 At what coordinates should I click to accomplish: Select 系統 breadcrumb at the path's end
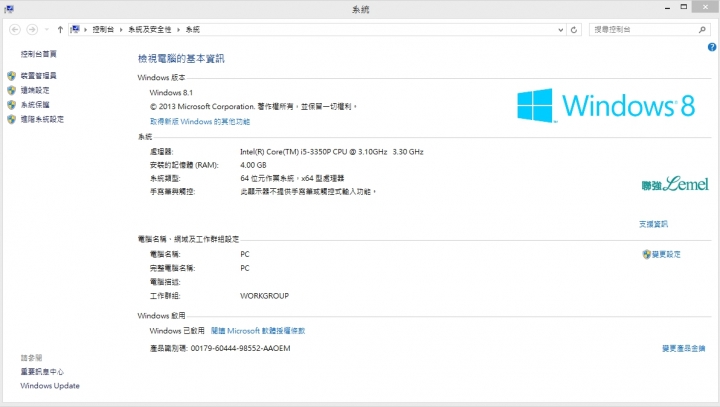[192, 29]
